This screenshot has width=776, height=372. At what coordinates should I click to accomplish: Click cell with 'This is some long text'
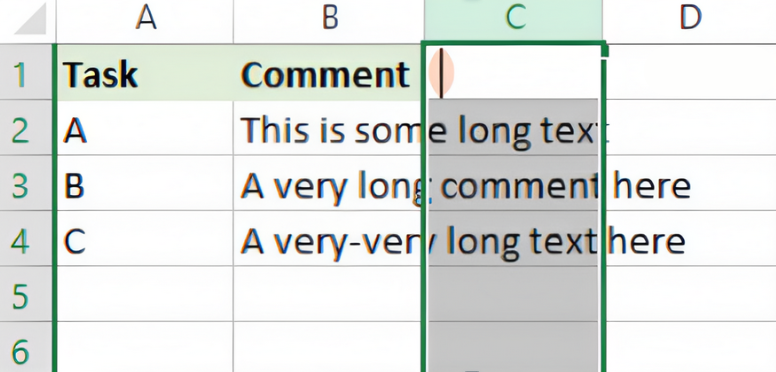[327, 128]
